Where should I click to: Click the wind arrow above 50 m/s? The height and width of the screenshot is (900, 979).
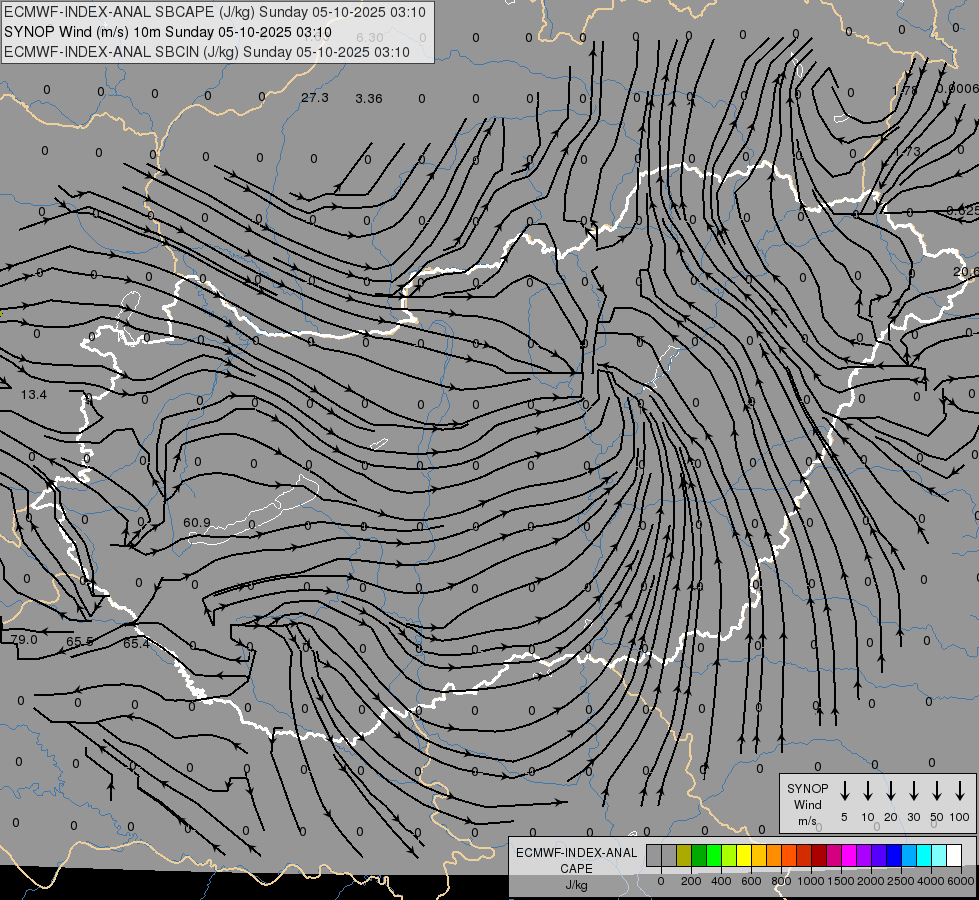pyautogui.click(x=937, y=791)
